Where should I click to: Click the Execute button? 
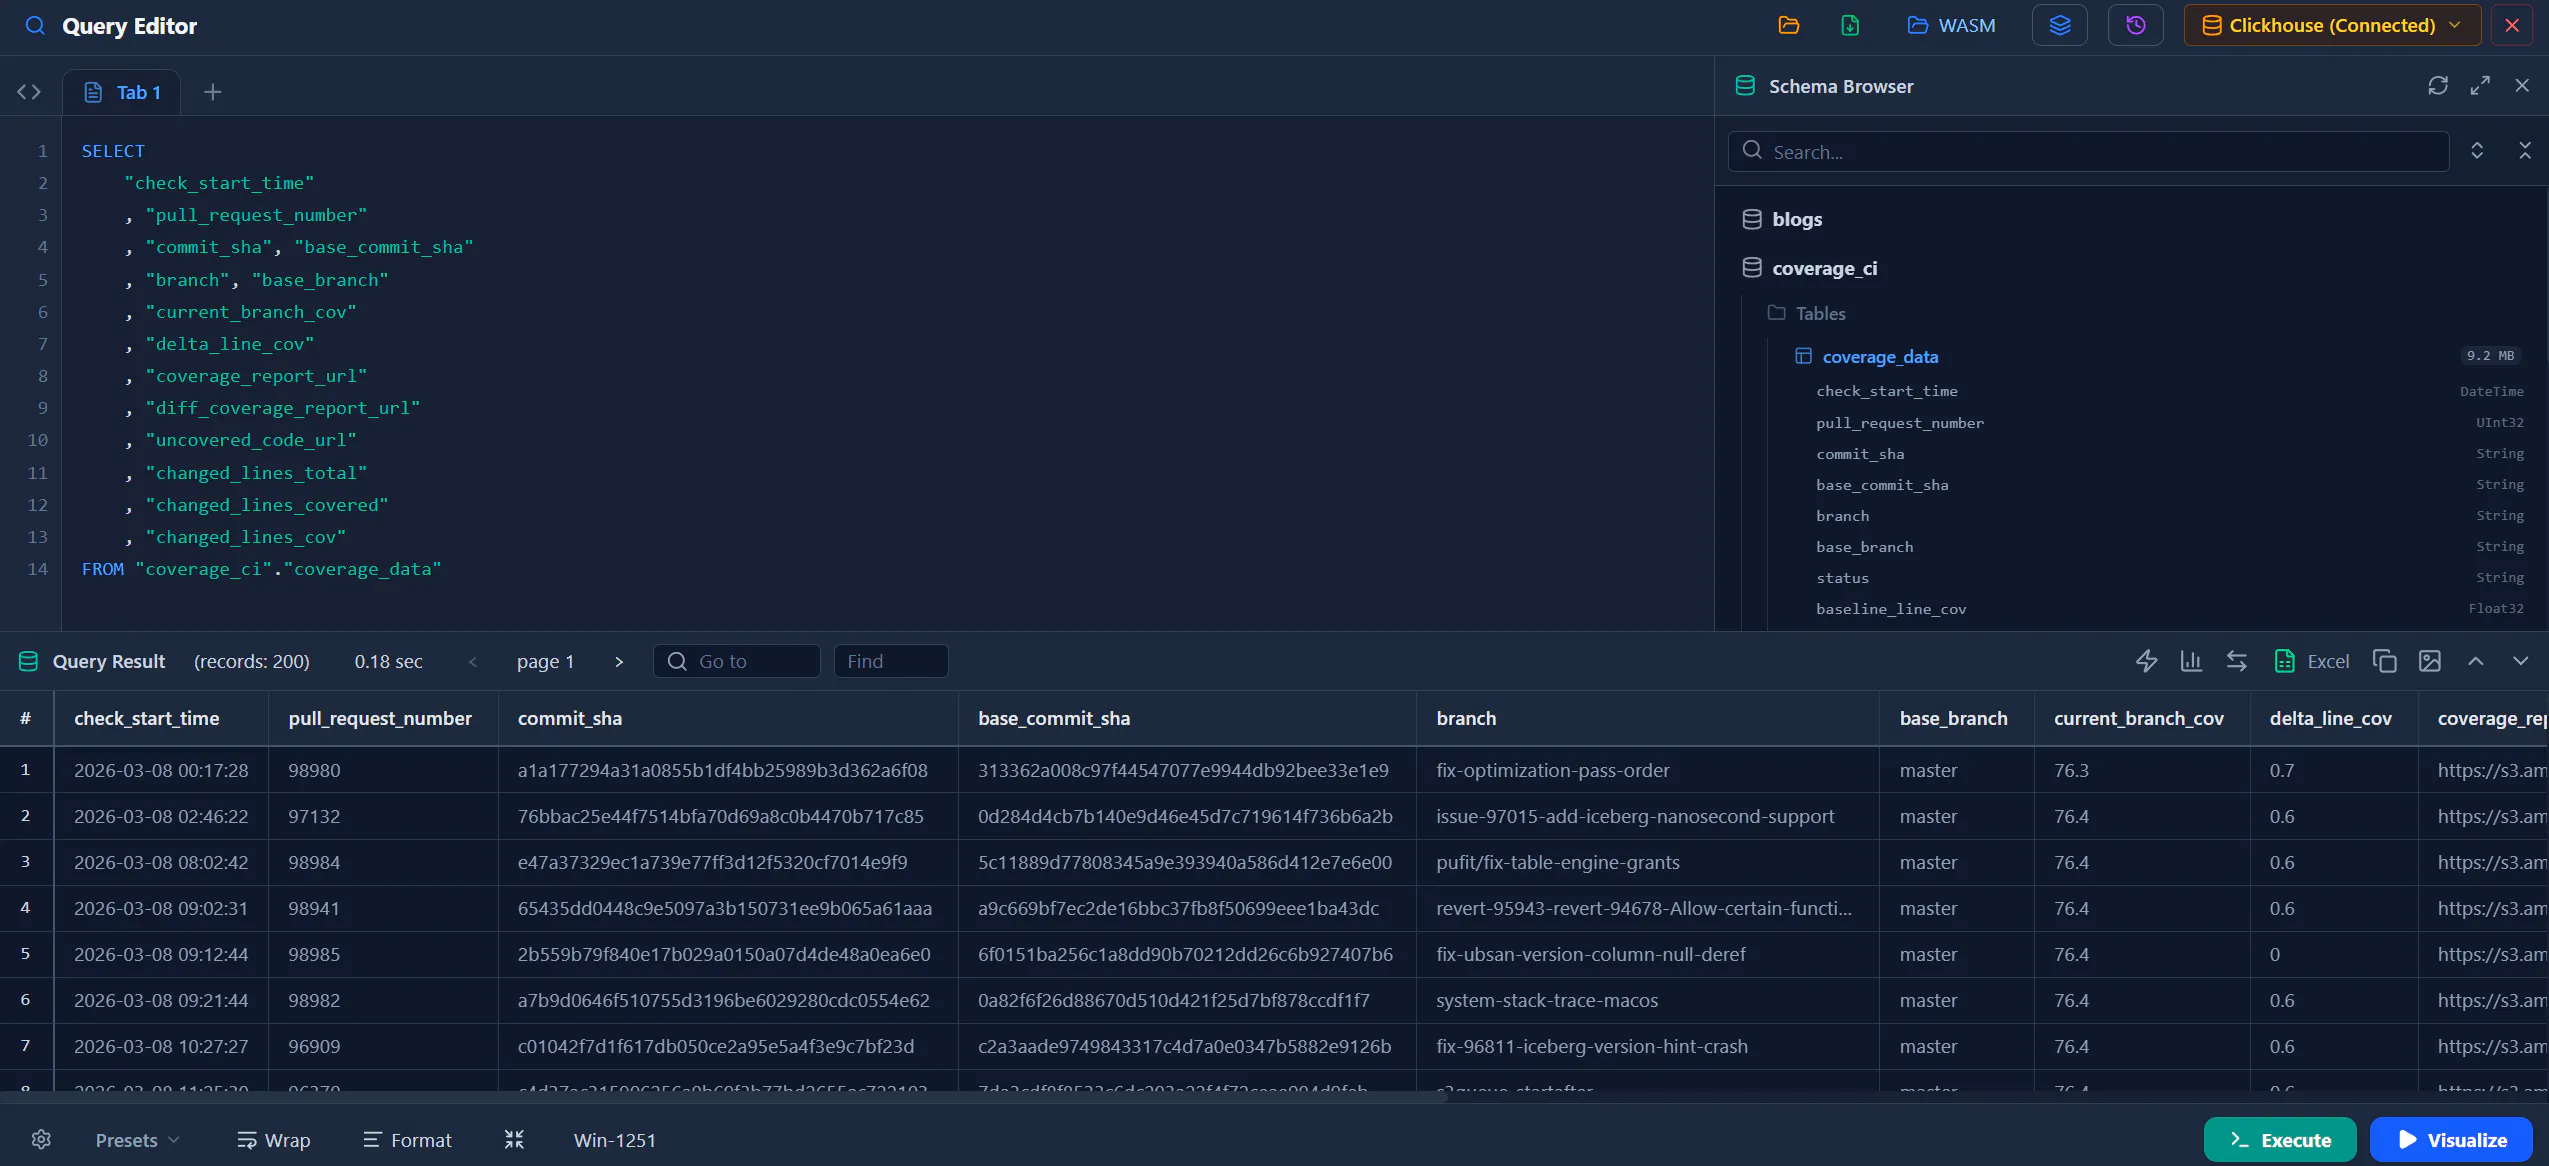click(2280, 1140)
